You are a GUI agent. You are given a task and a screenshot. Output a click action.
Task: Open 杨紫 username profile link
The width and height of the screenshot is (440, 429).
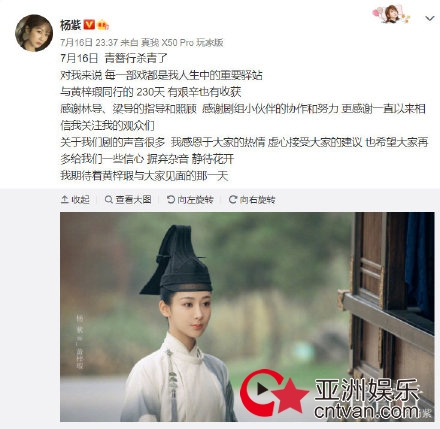click(70, 25)
